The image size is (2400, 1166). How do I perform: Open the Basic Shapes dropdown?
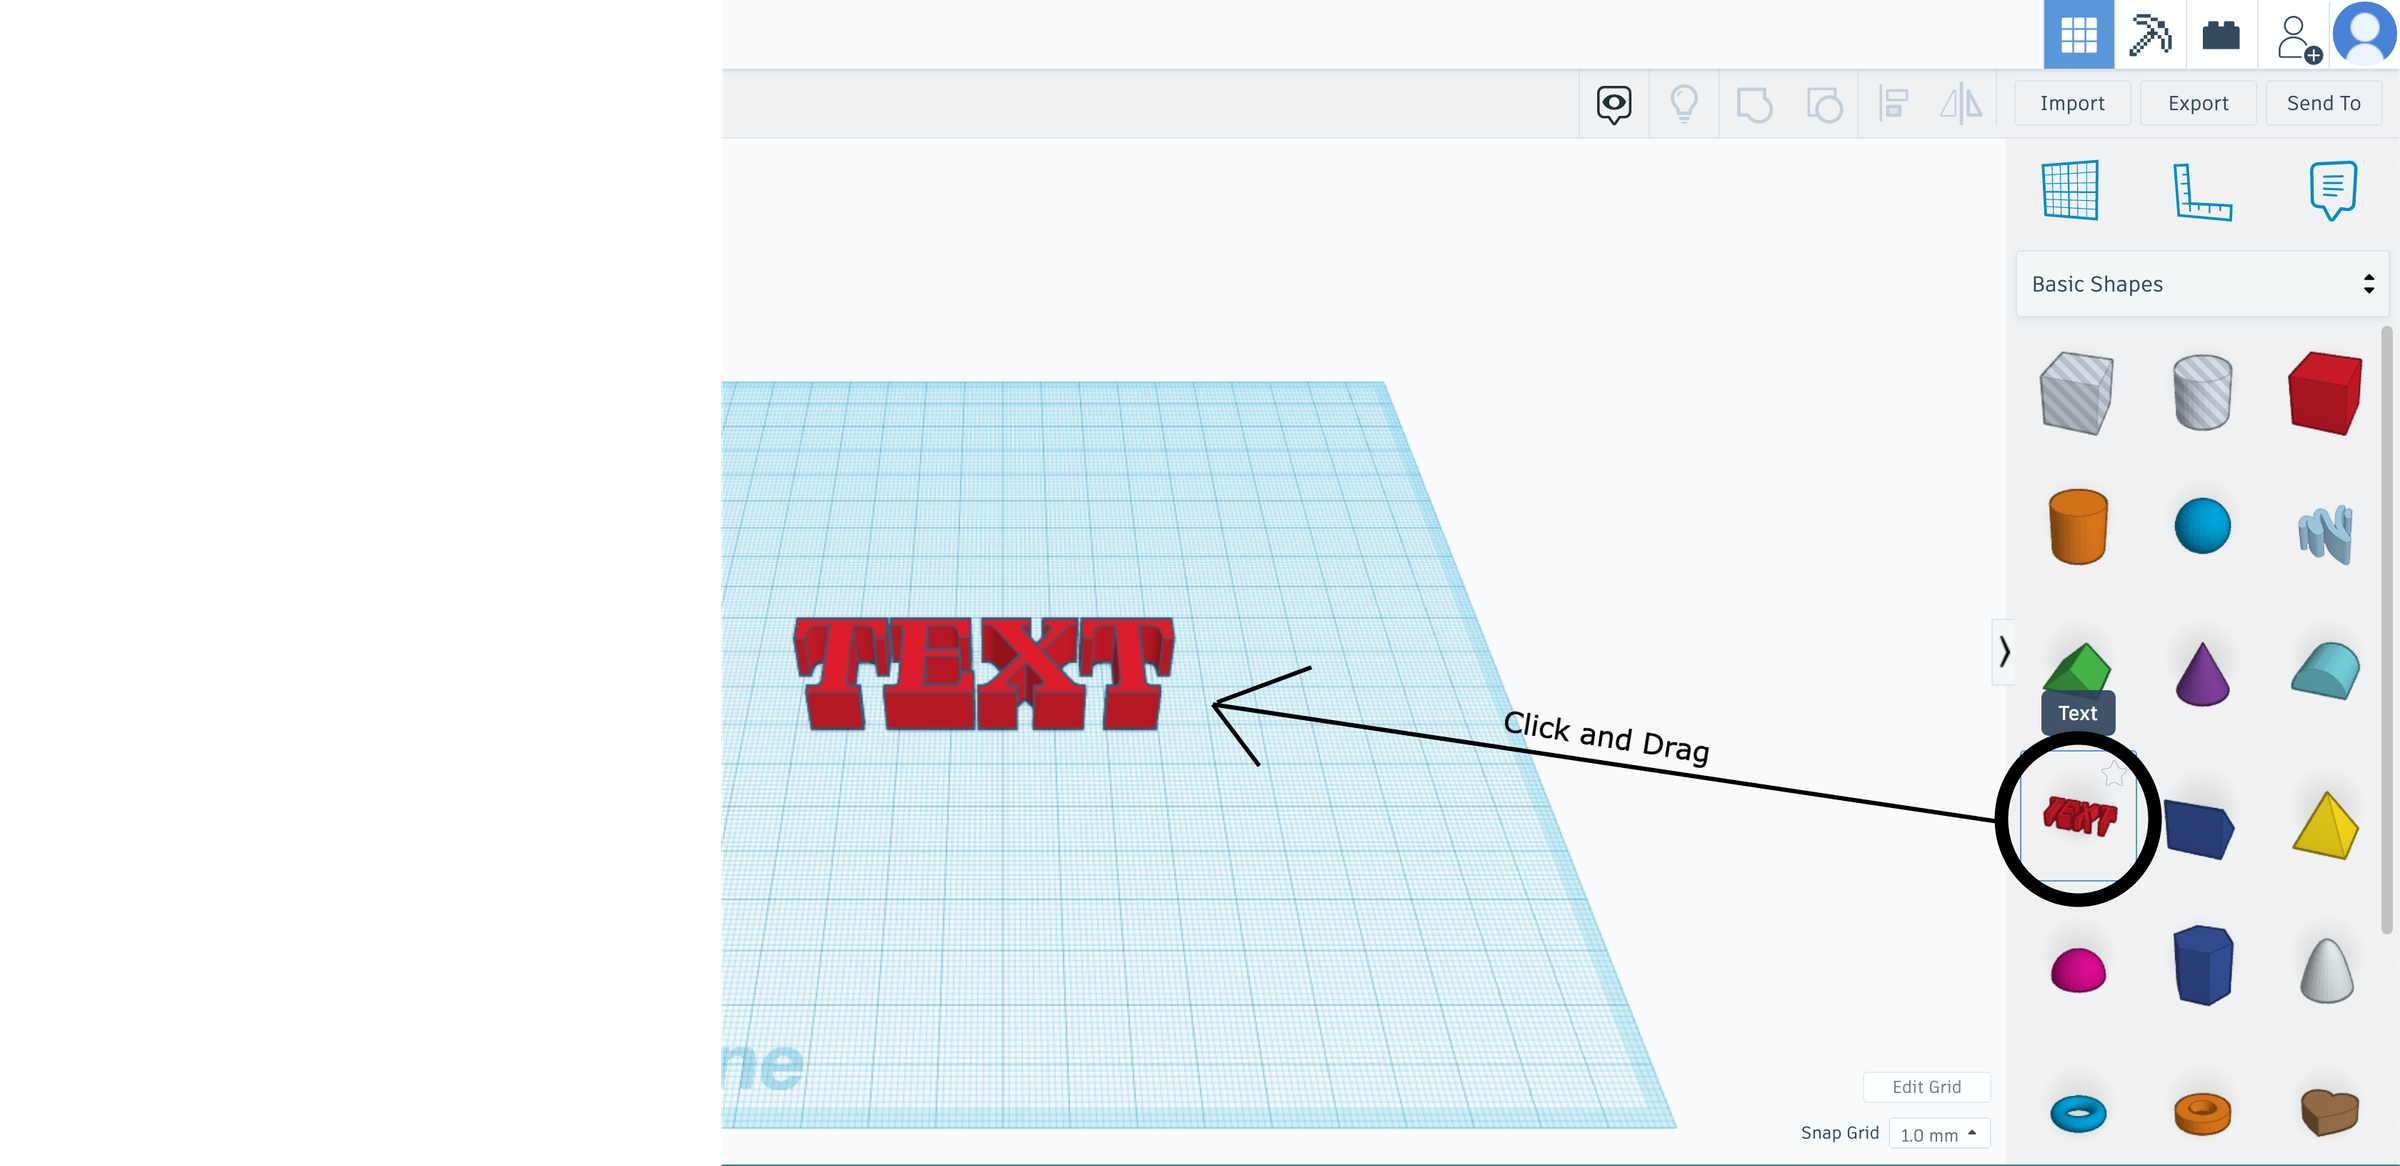[2201, 283]
